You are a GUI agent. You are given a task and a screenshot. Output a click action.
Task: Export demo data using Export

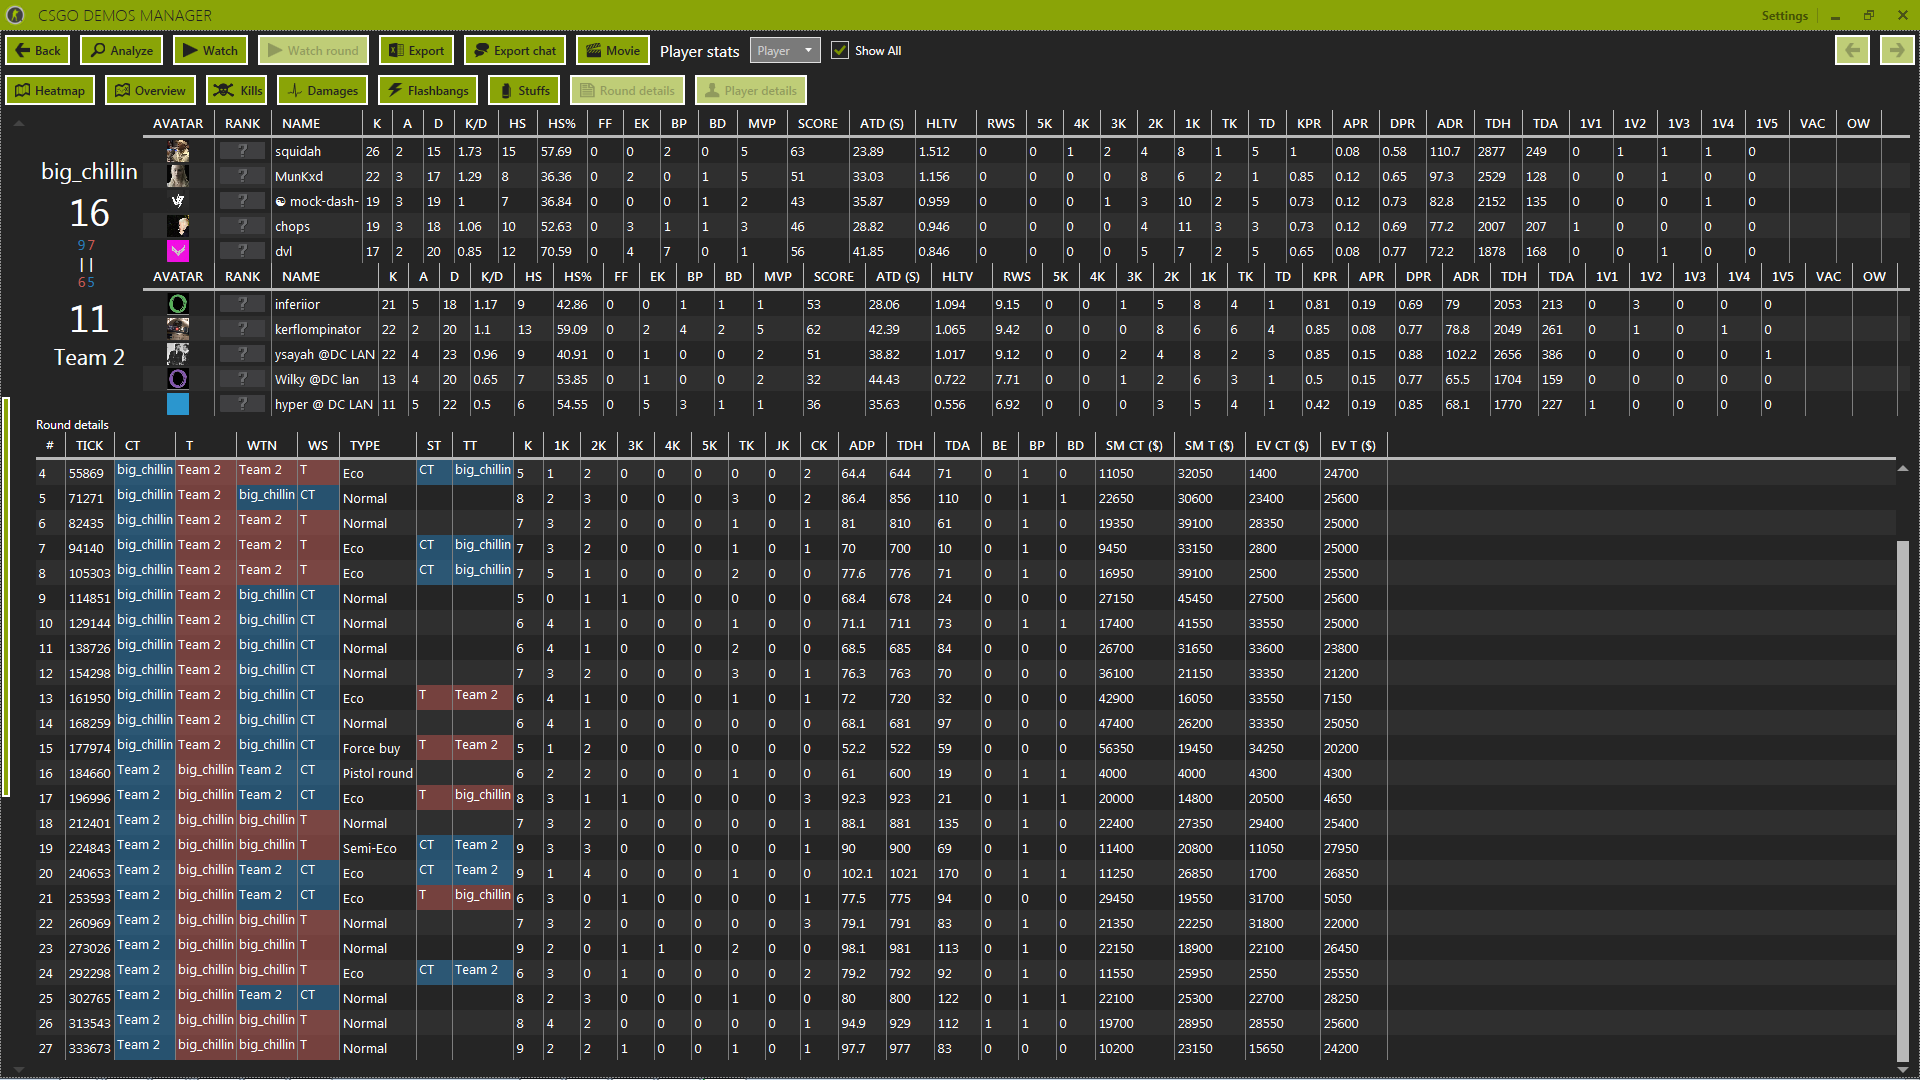[x=416, y=51]
